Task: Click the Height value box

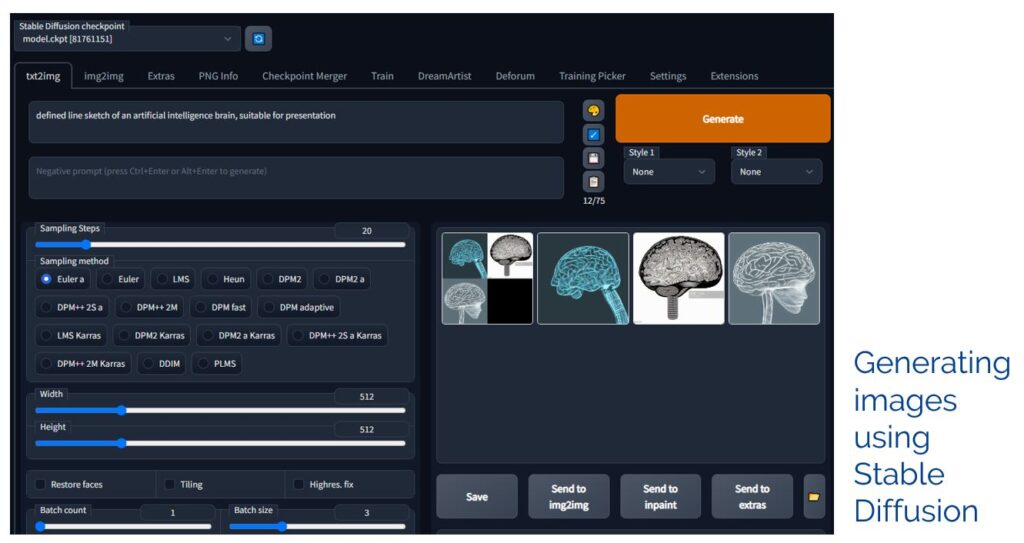Action: coord(372,429)
